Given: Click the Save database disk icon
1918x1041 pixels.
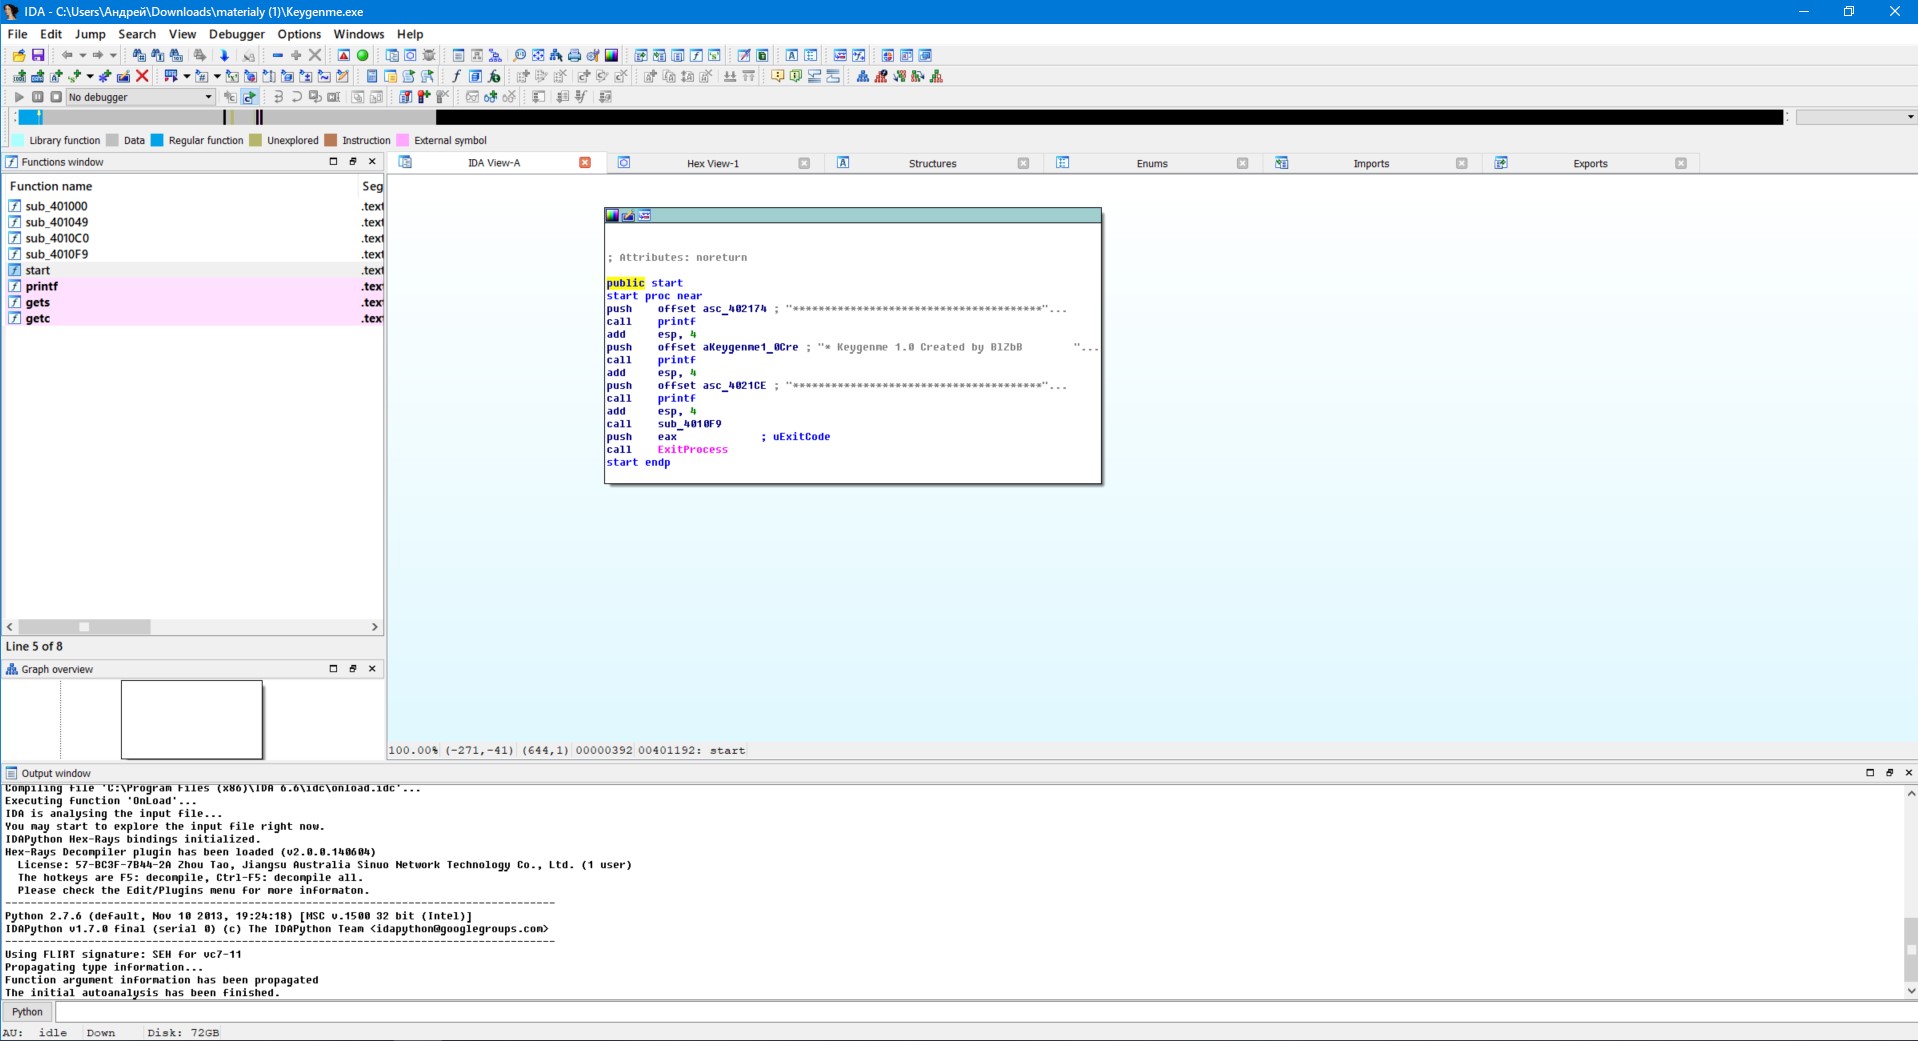Looking at the screenshot, I should pos(38,55).
